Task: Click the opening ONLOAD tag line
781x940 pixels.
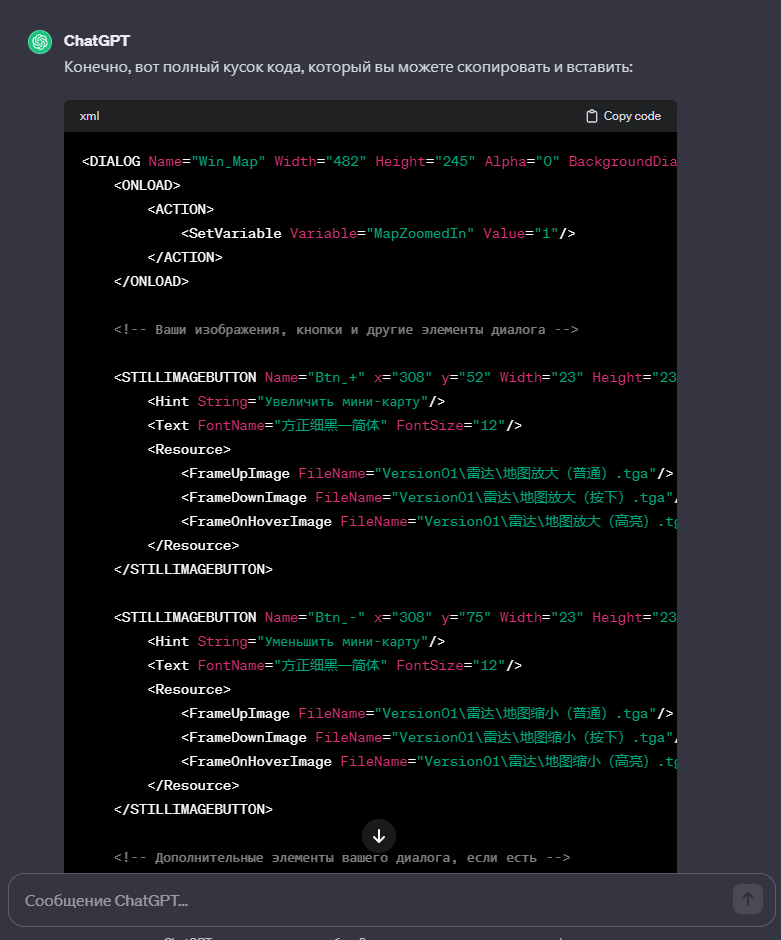Action: pos(147,186)
